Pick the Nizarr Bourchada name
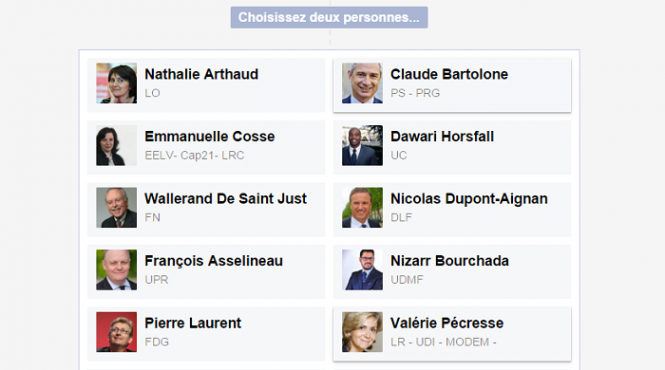Image resolution: width=665 pixels, height=370 pixels. (450, 261)
